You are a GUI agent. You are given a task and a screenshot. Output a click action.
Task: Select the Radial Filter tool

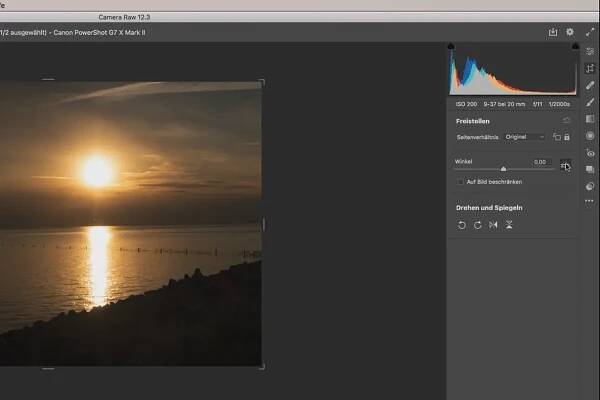pos(590,136)
